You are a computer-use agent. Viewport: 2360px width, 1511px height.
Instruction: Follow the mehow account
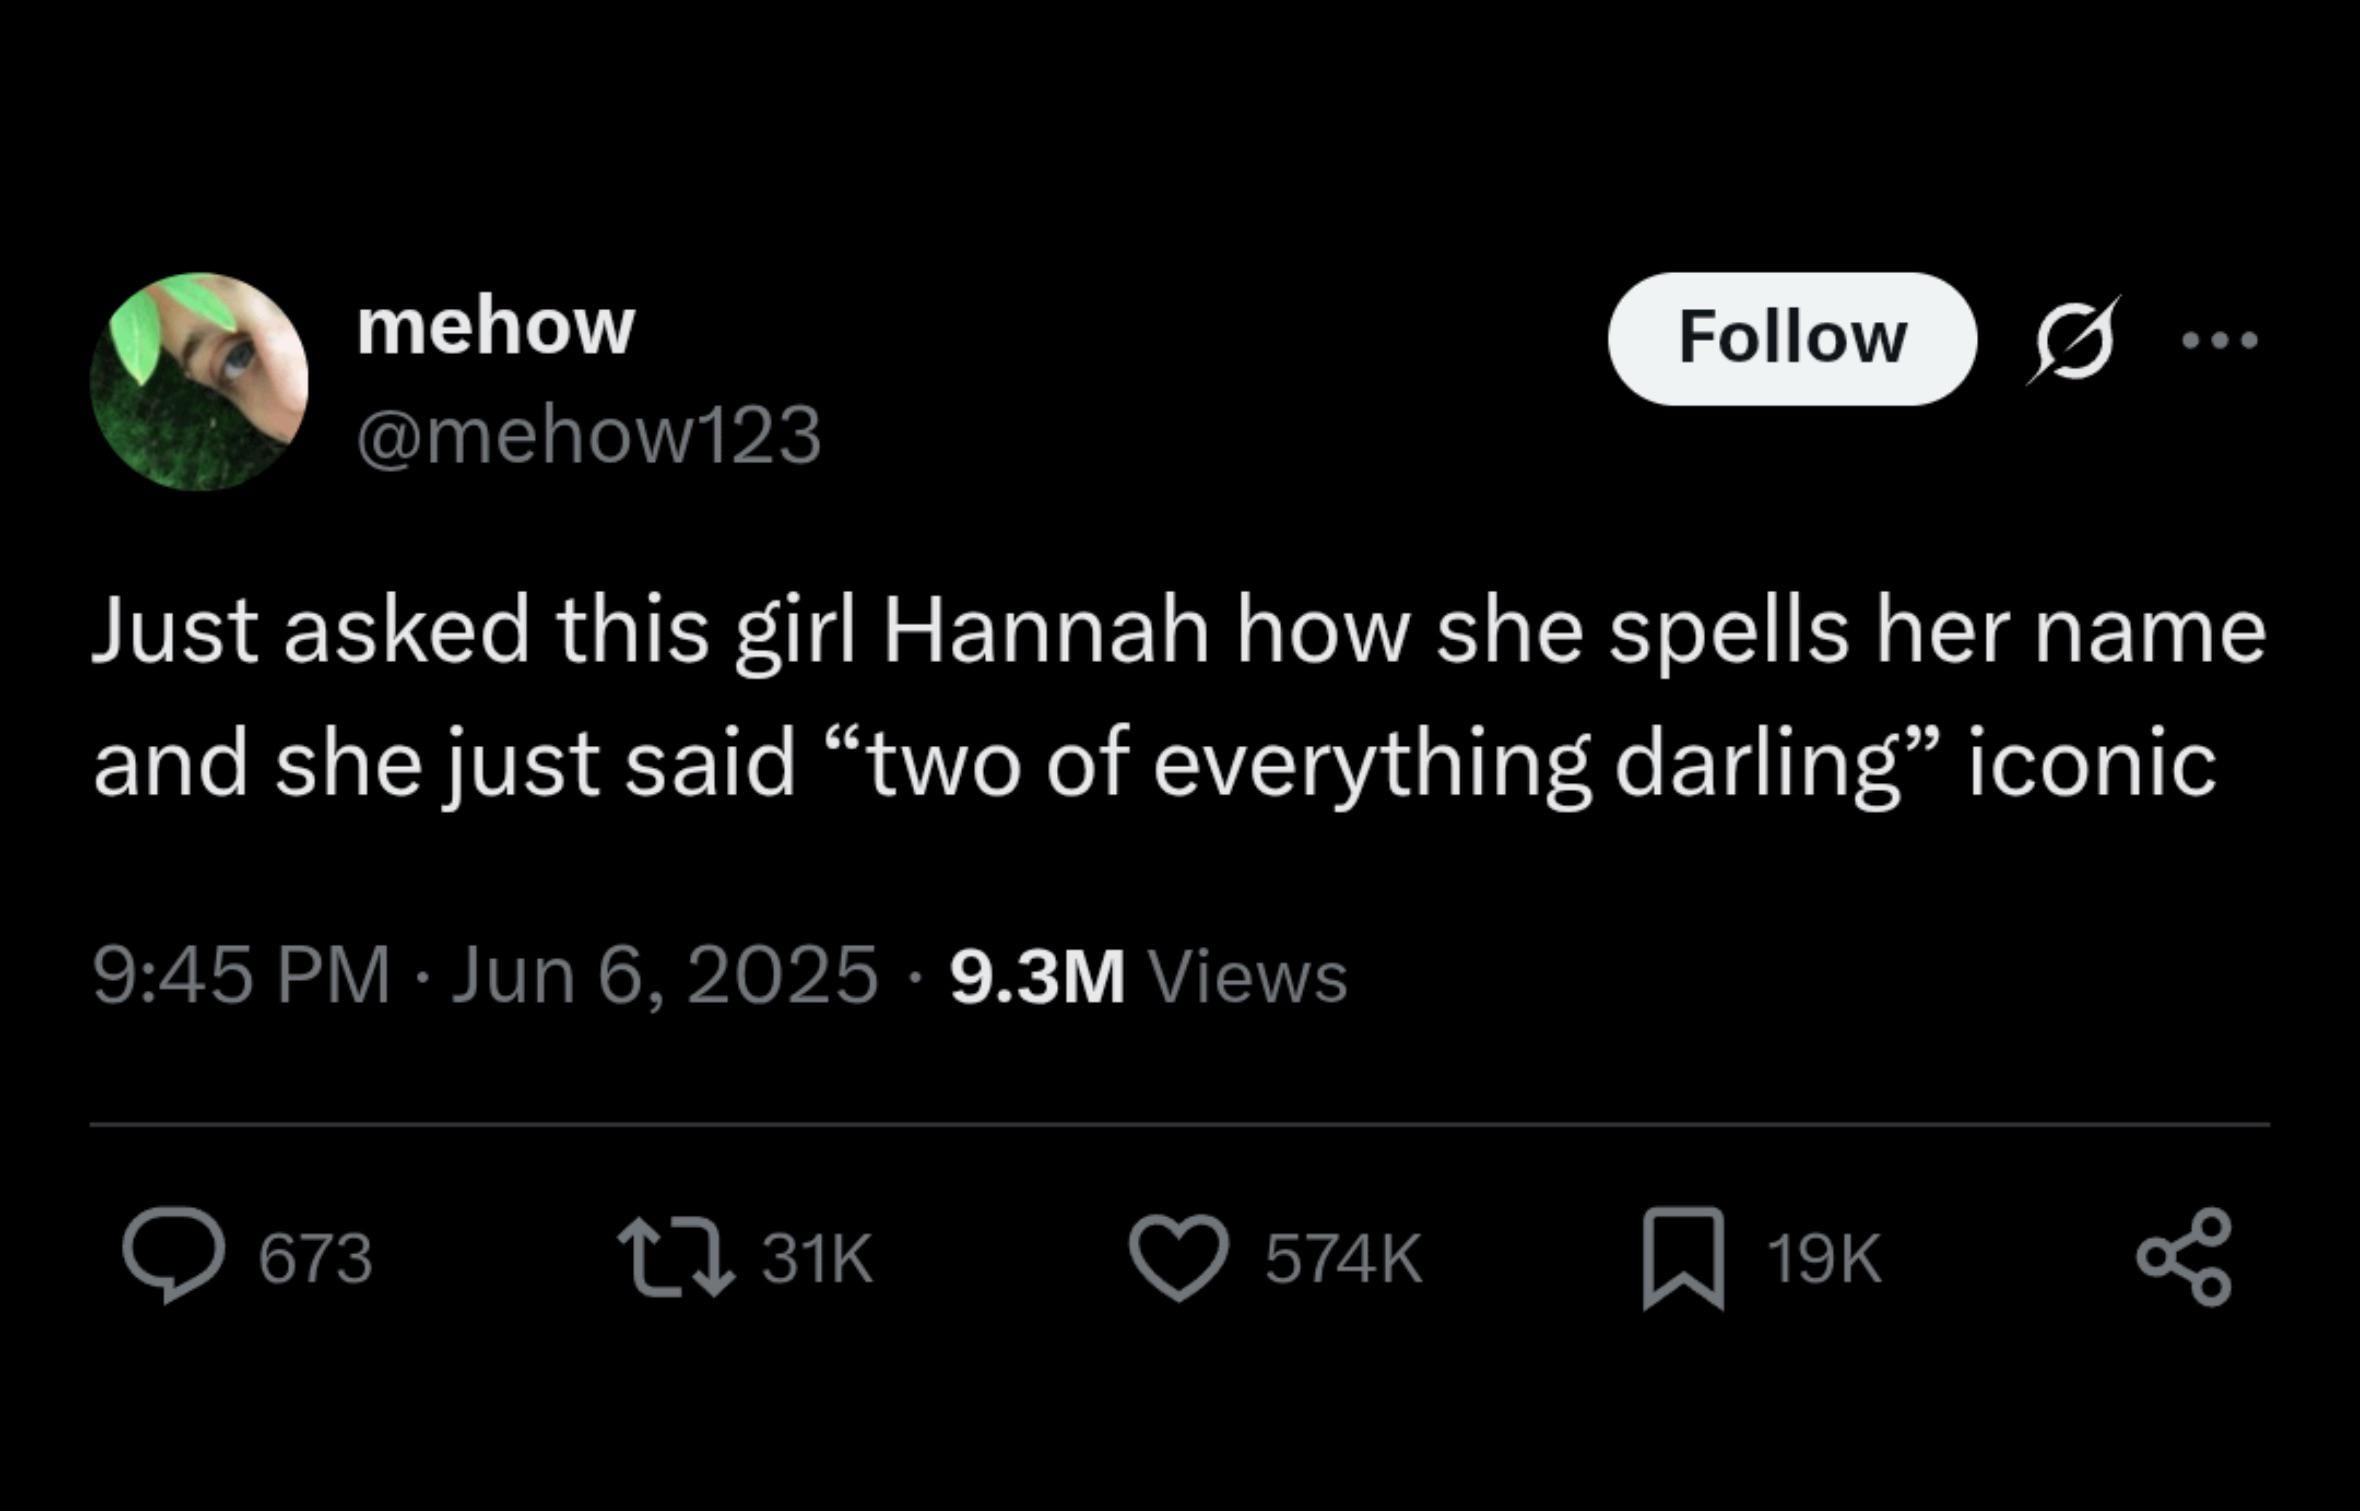click(1791, 338)
